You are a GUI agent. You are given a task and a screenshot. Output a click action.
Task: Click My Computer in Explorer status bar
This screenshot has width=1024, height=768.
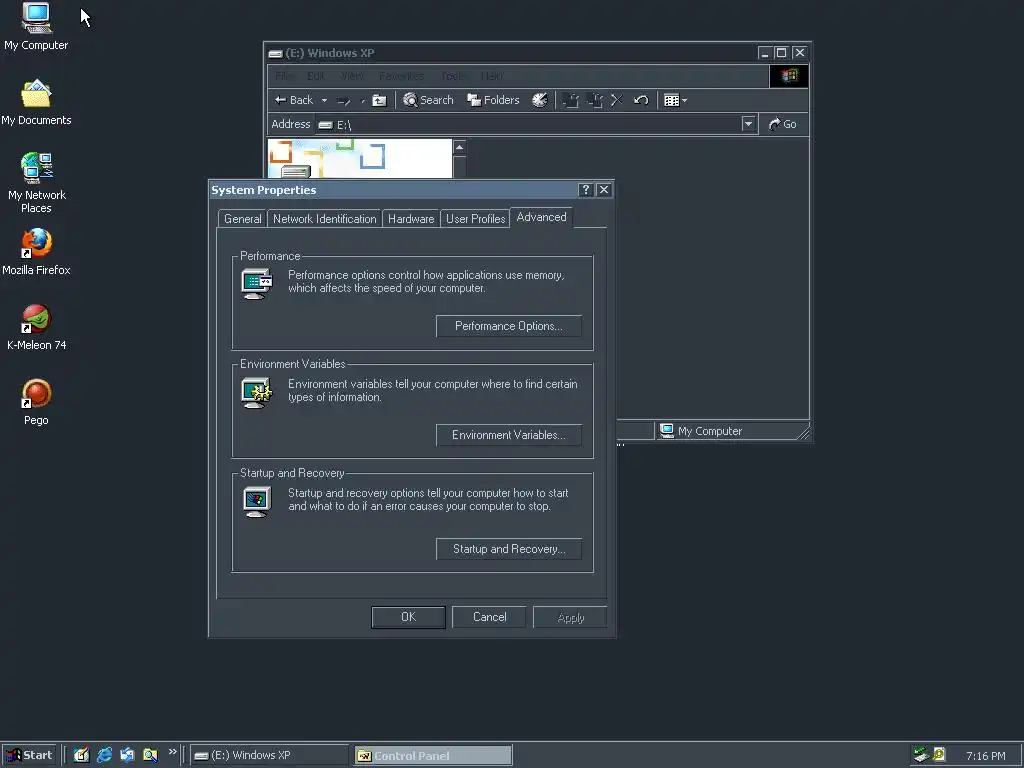[x=701, y=431]
